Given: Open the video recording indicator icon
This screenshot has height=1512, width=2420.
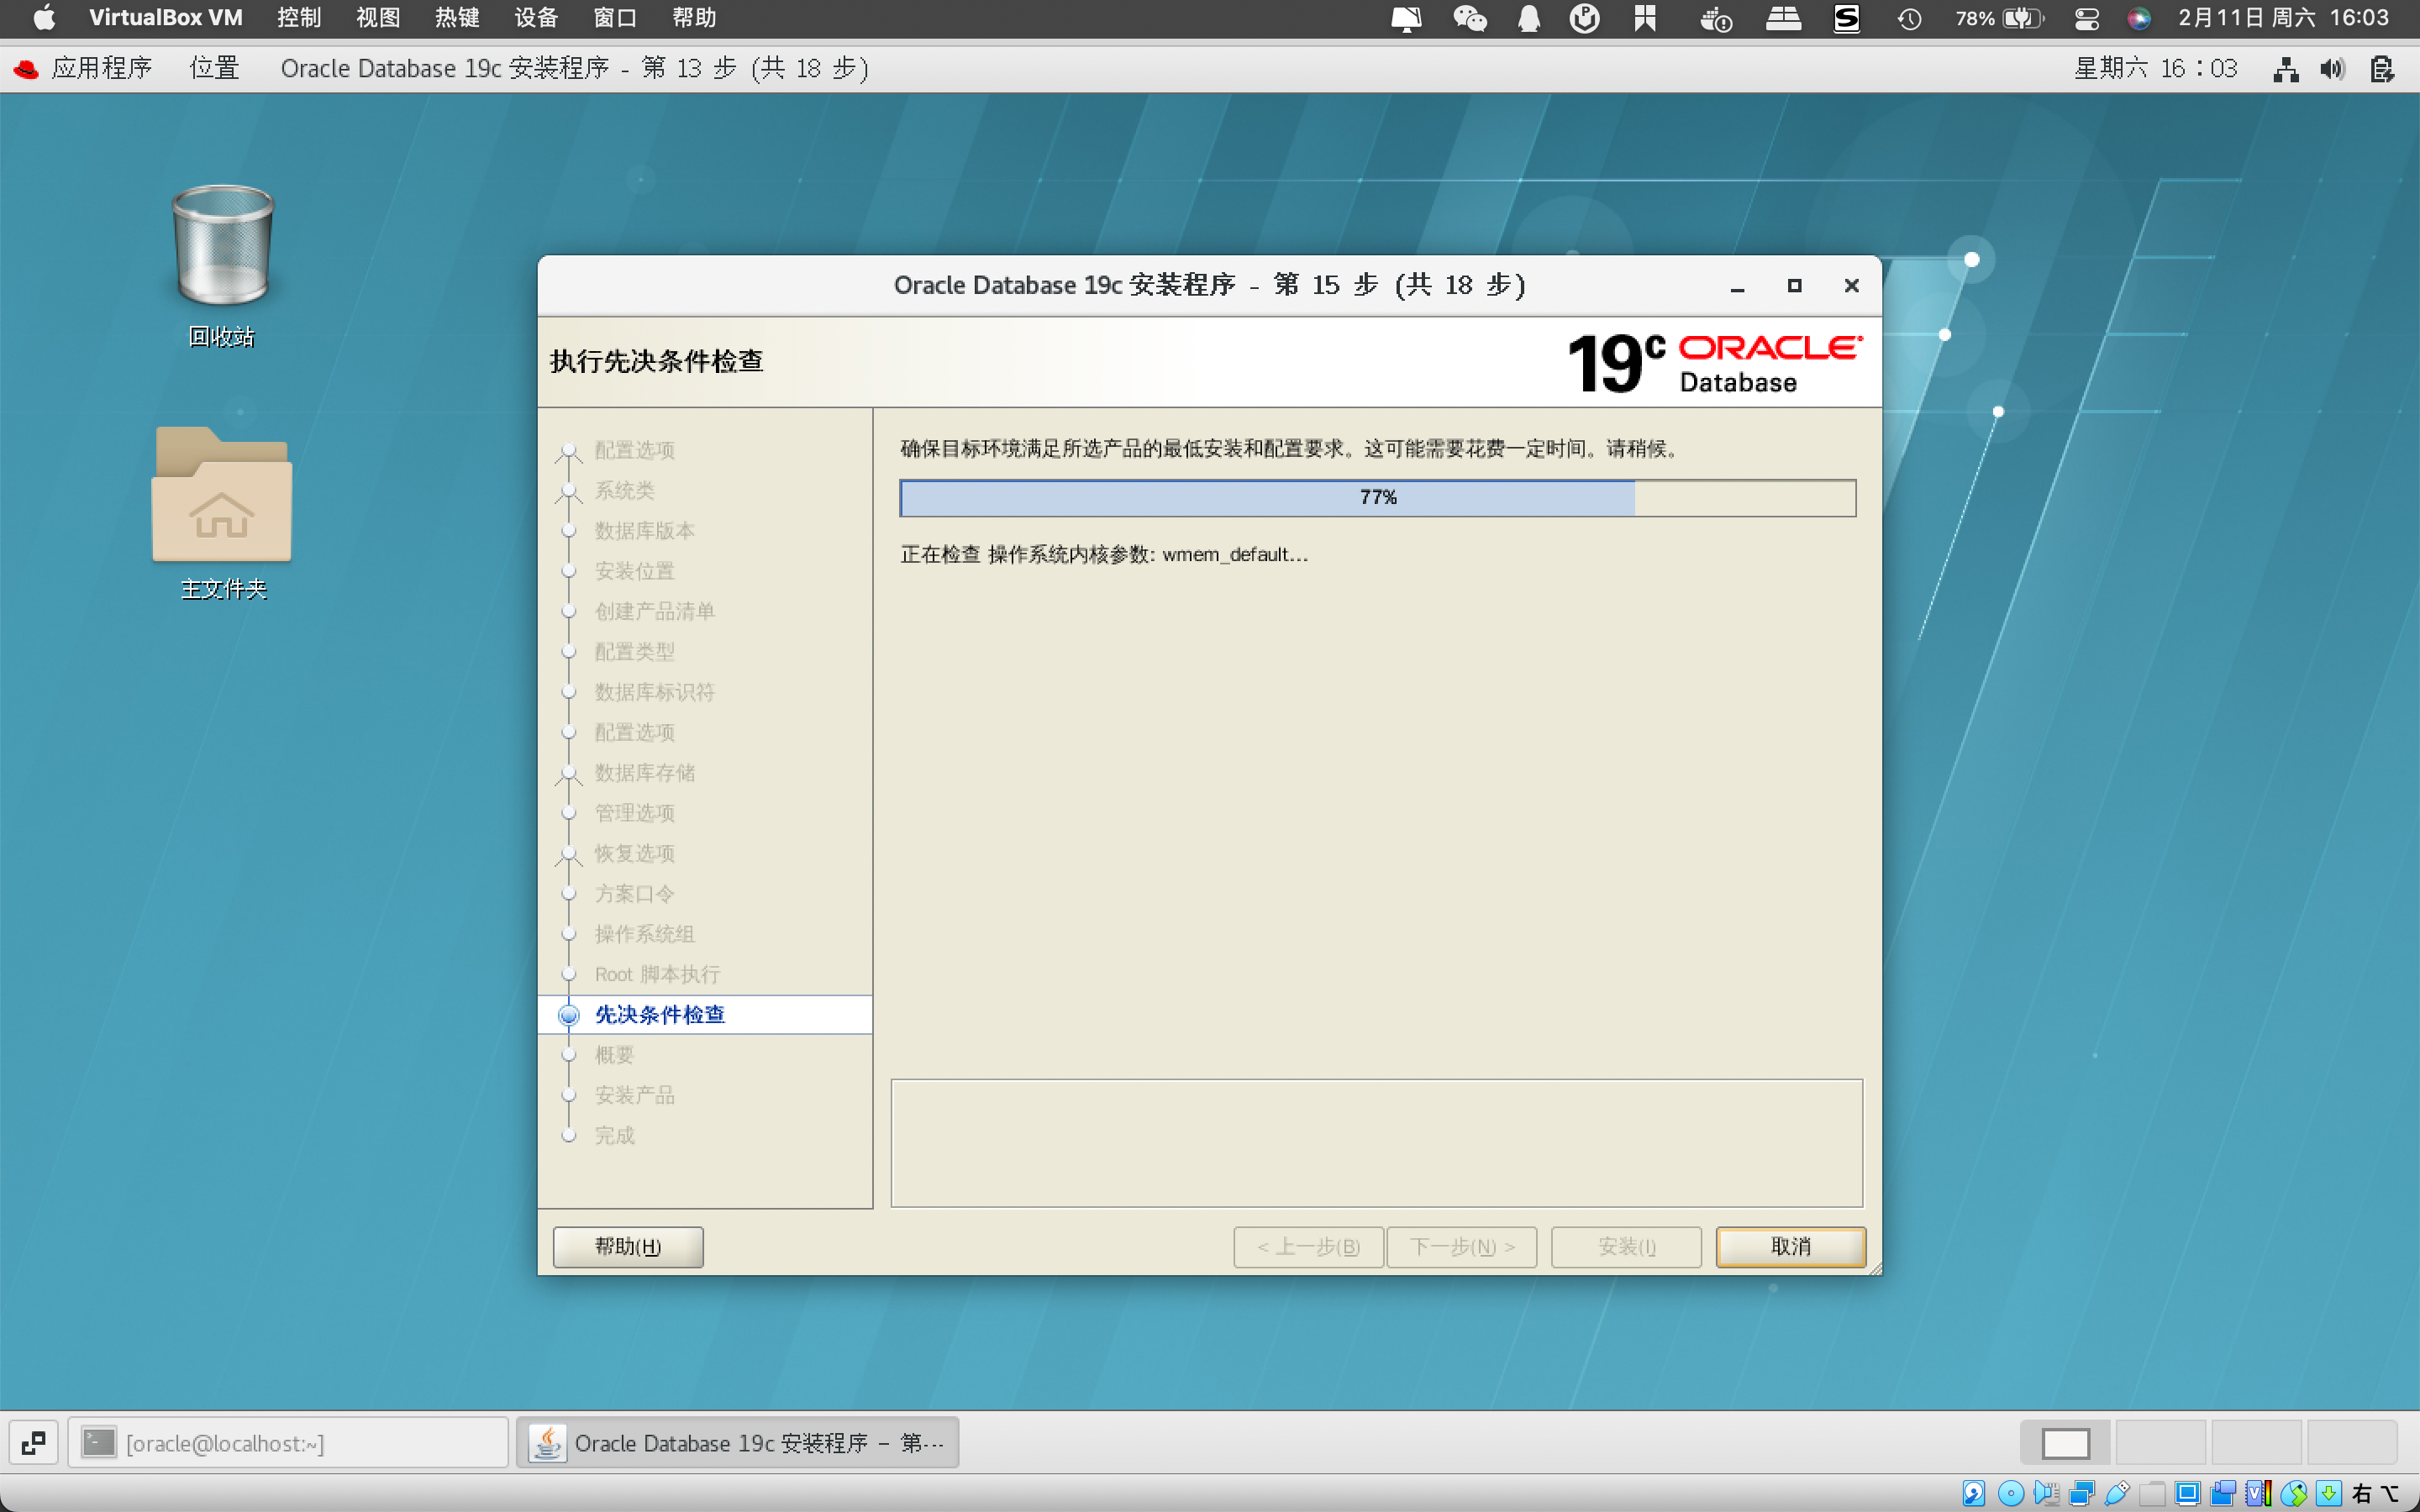Looking at the screenshot, I should point(2223,1493).
